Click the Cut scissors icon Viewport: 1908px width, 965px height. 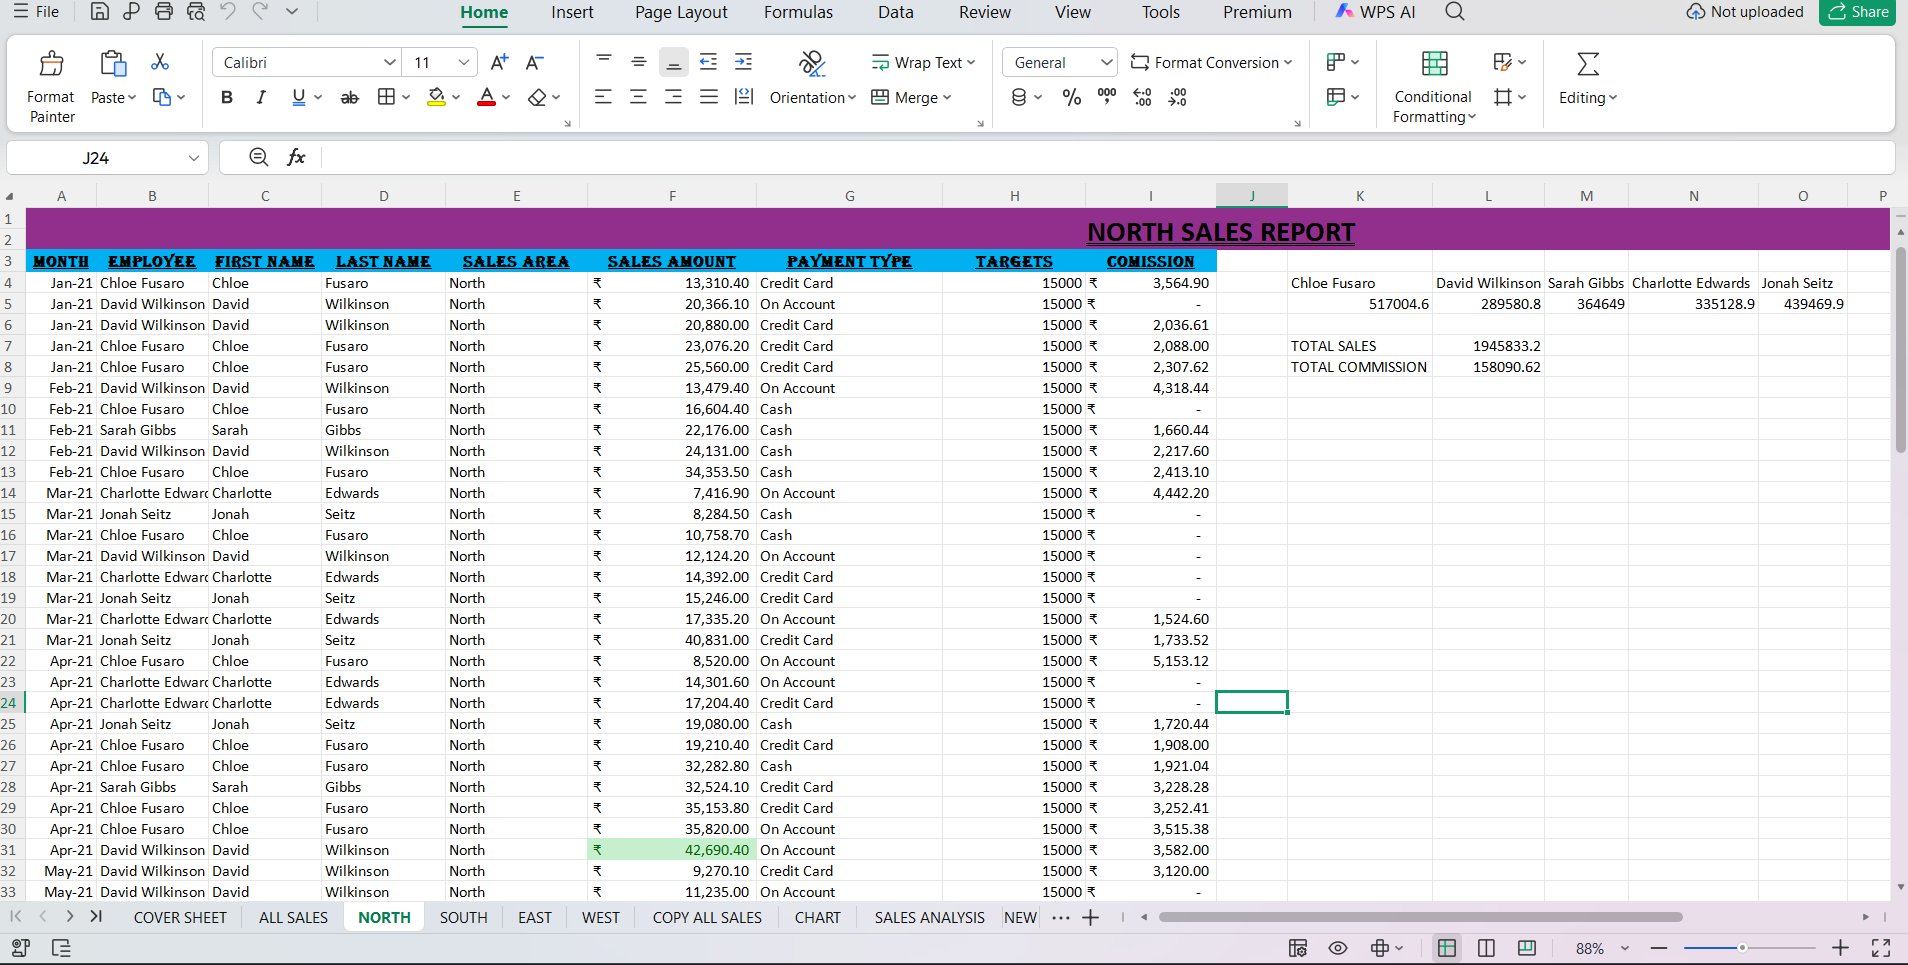tap(160, 62)
